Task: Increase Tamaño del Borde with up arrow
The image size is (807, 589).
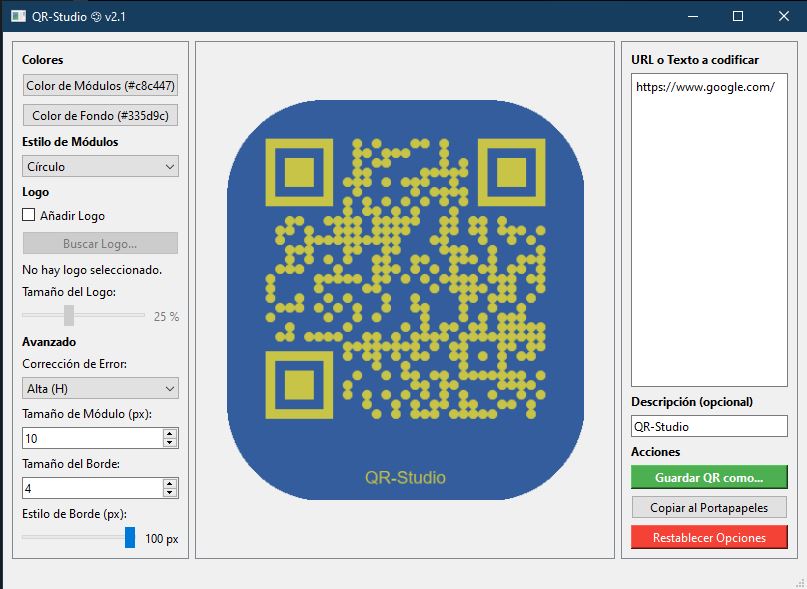Action: (x=170, y=483)
